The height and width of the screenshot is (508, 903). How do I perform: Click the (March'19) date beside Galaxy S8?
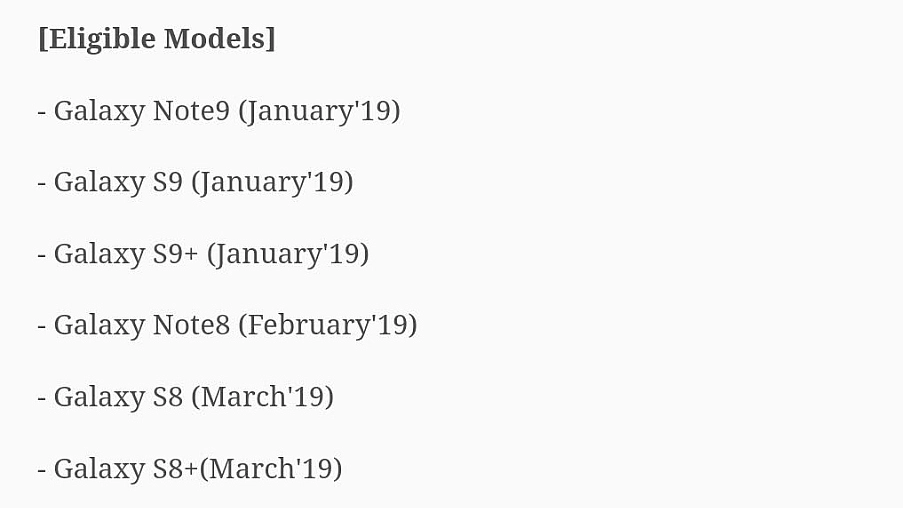(263, 397)
